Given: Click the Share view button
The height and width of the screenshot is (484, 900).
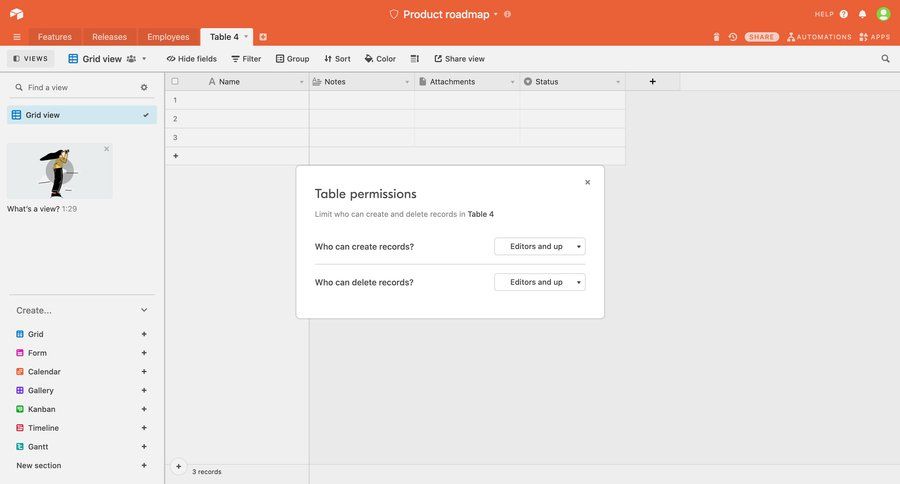Looking at the screenshot, I should coord(459,59).
